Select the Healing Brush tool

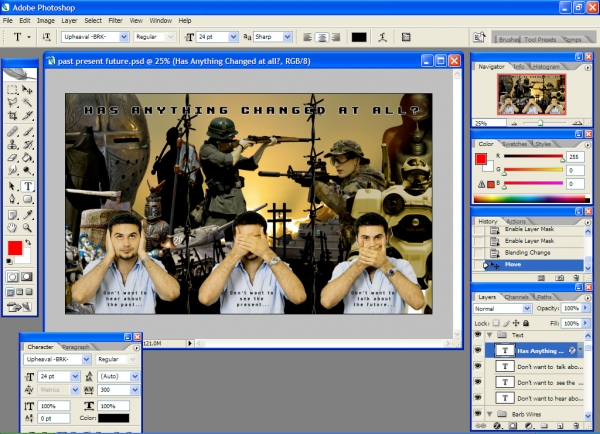(12, 132)
